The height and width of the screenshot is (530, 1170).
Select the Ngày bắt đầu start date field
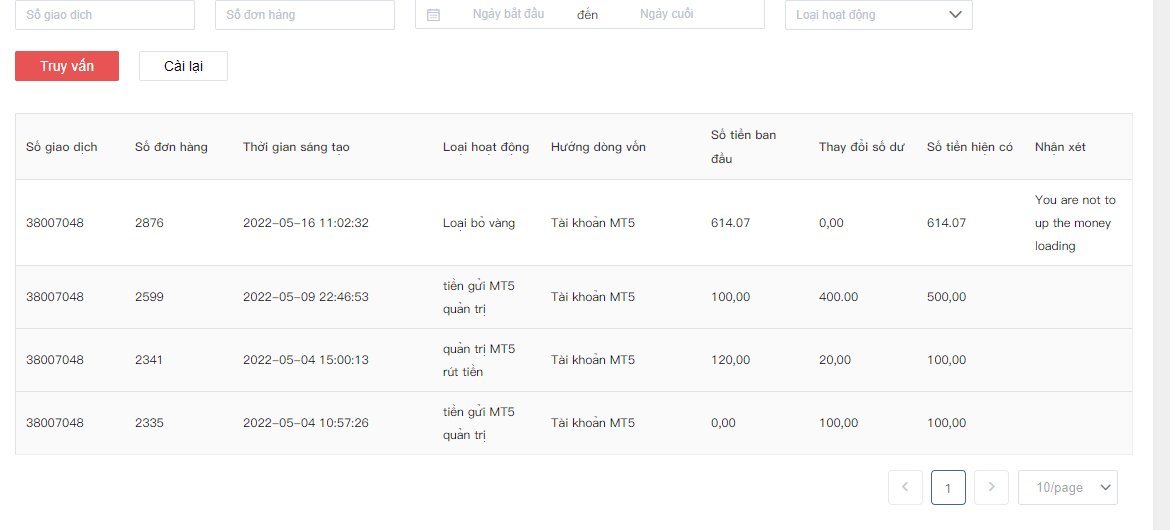(x=508, y=14)
